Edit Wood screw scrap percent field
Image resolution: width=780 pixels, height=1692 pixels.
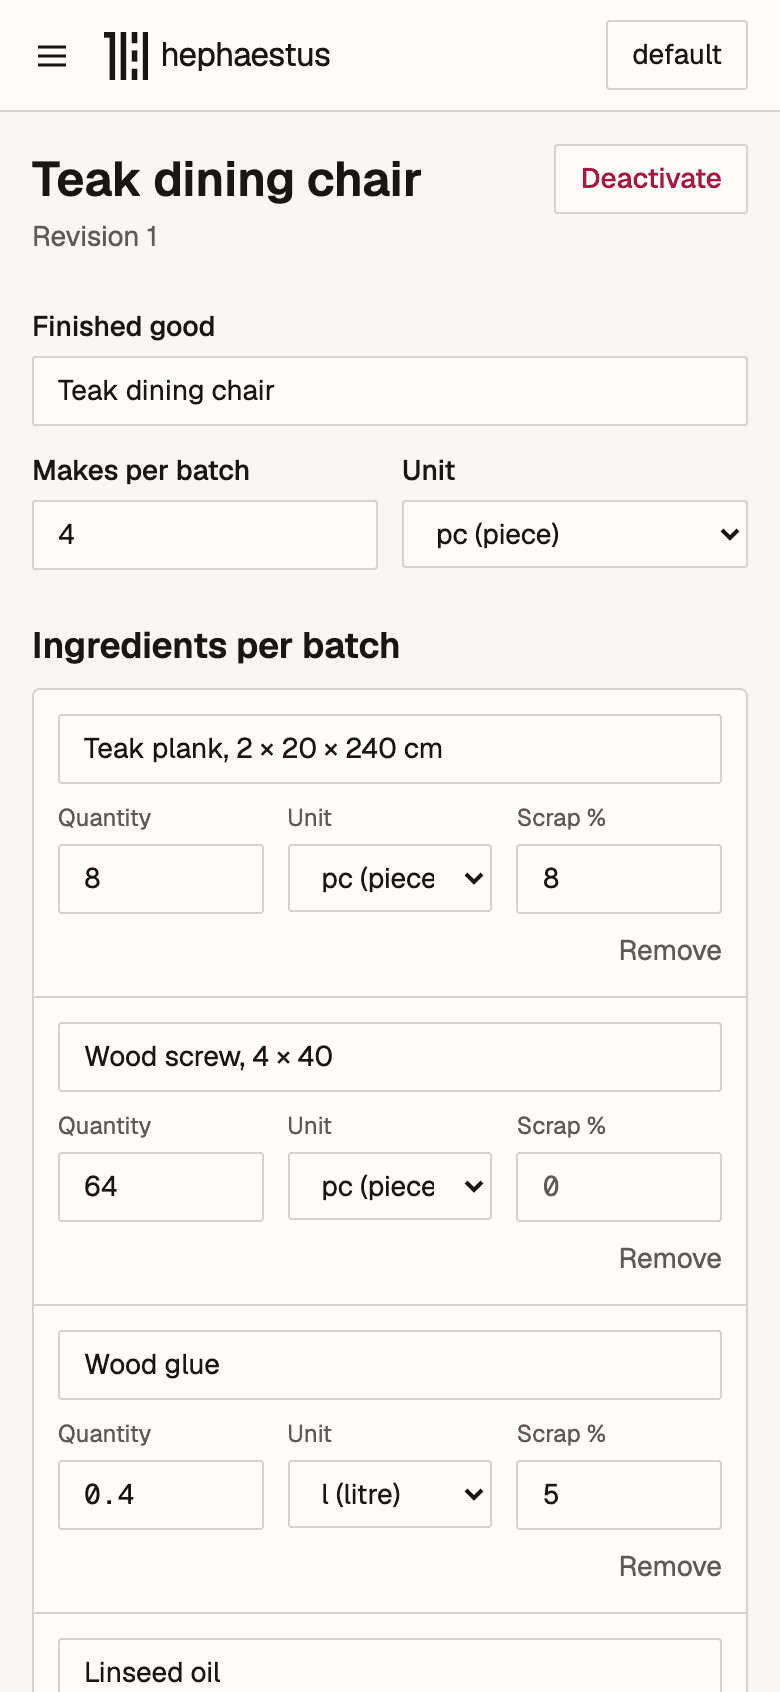[619, 1187]
